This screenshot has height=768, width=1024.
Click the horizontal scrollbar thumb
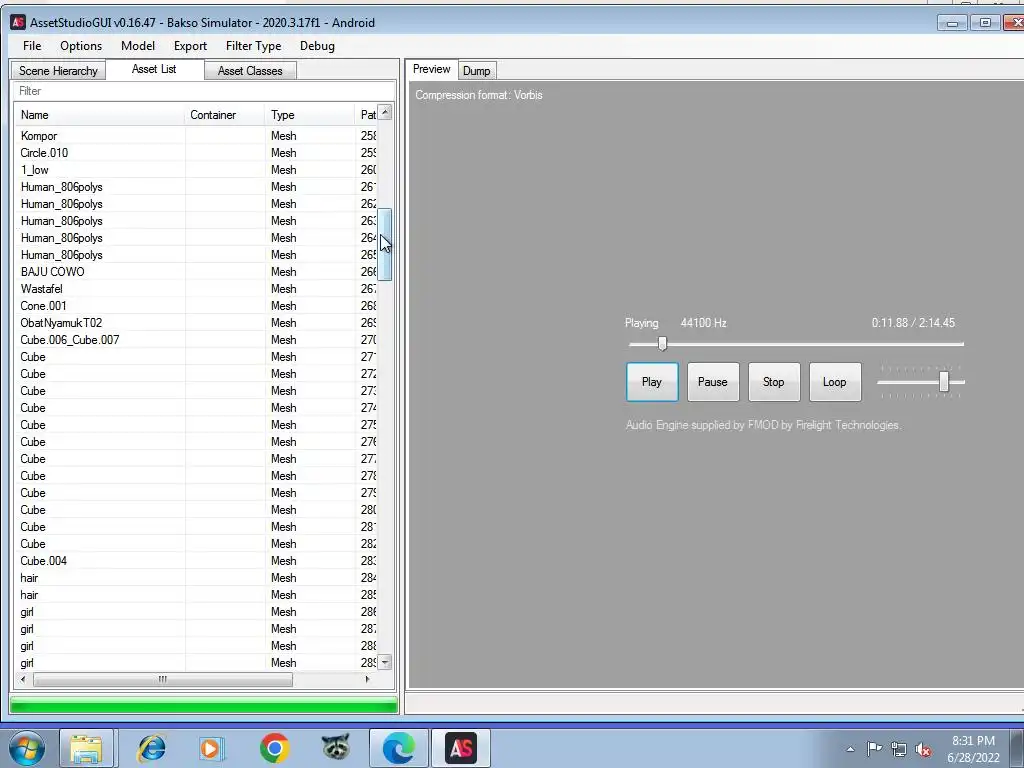click(x=163, y=679)
